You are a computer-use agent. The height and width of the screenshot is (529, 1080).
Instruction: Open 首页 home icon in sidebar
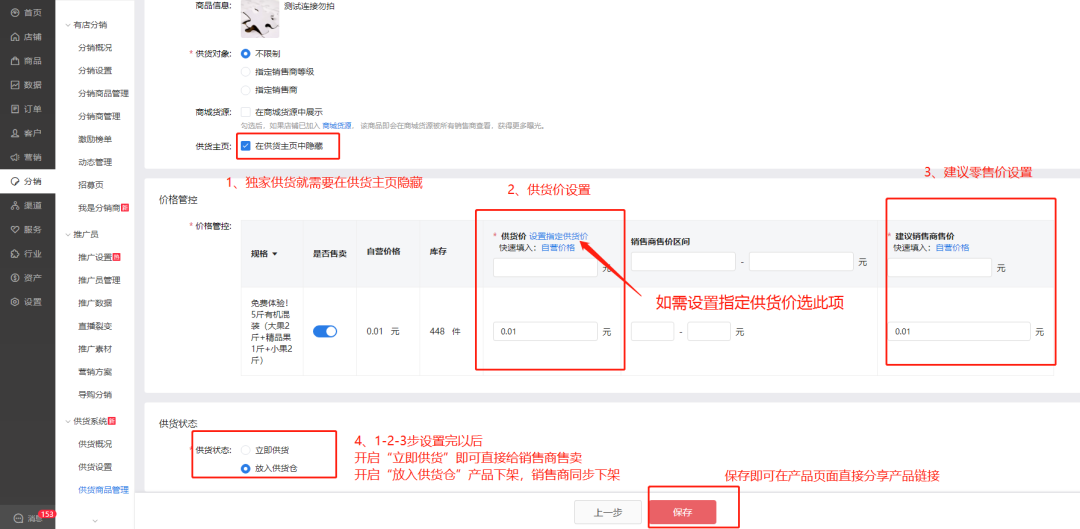26,13
